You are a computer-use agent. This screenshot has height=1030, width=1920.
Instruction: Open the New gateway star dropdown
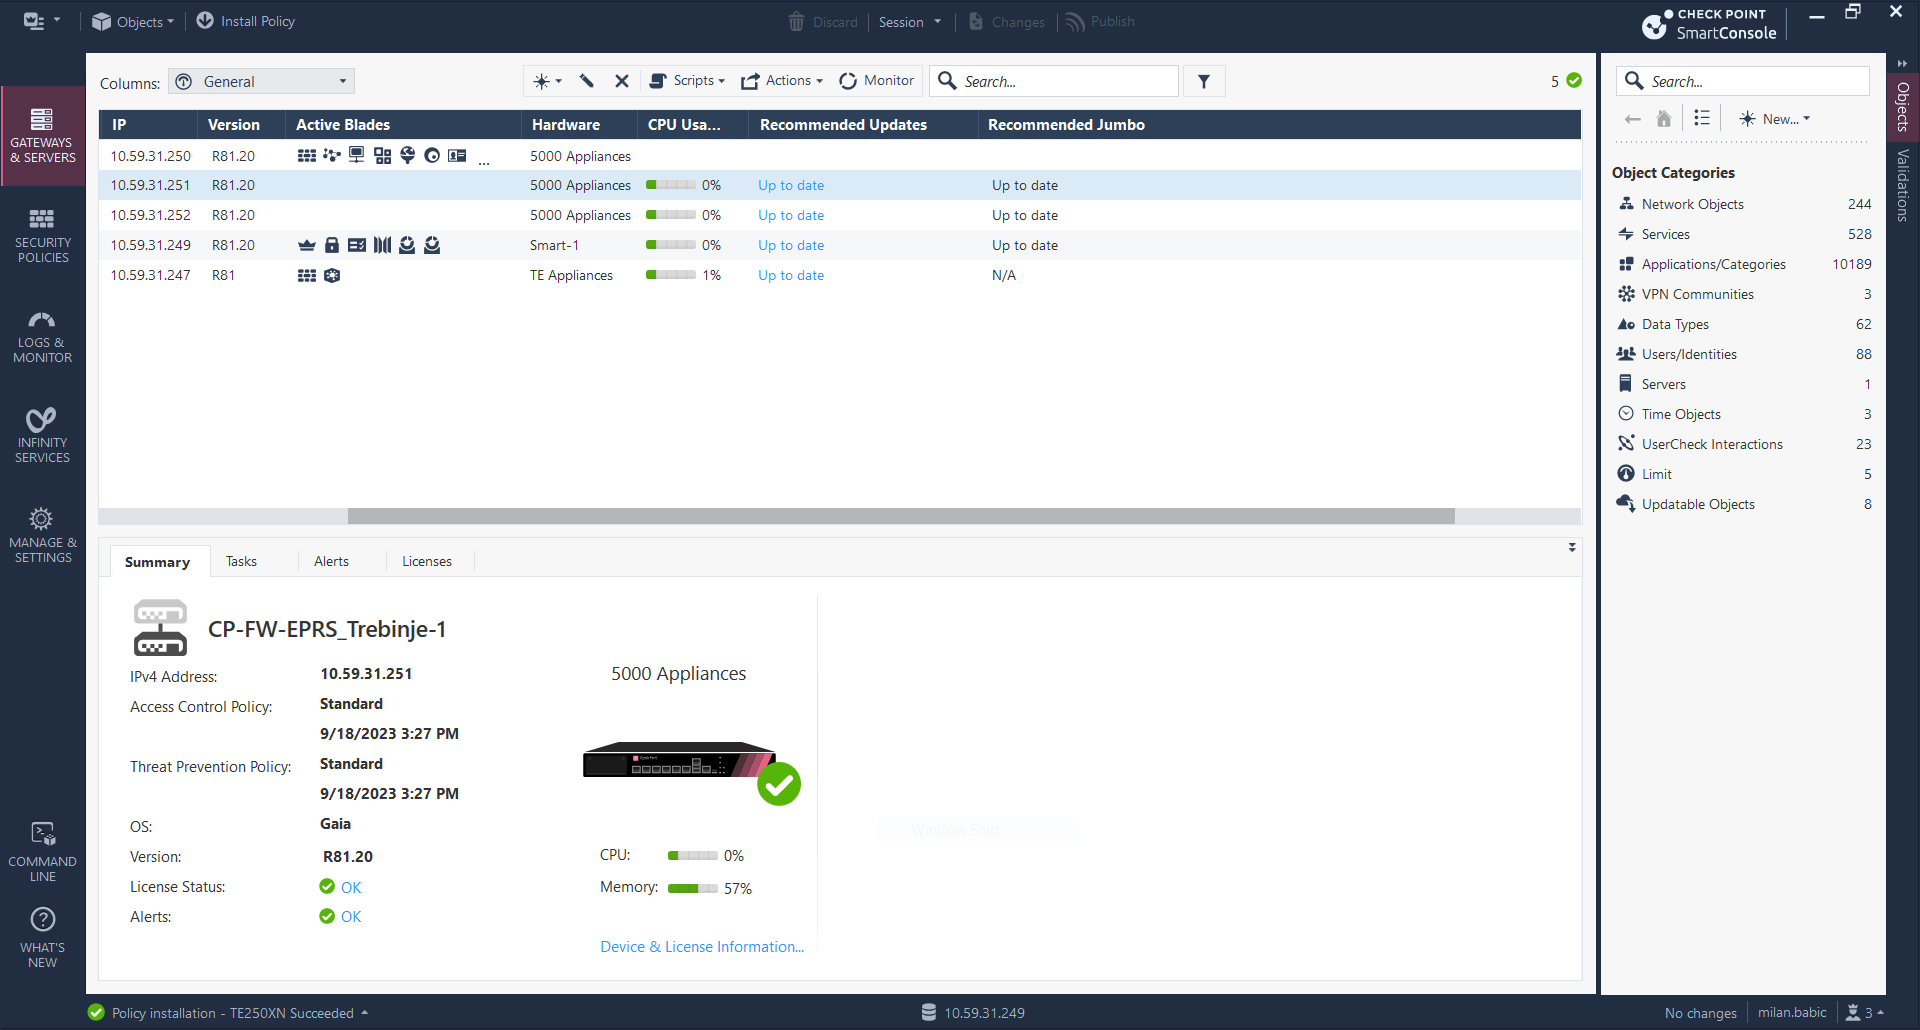(548, 81)
